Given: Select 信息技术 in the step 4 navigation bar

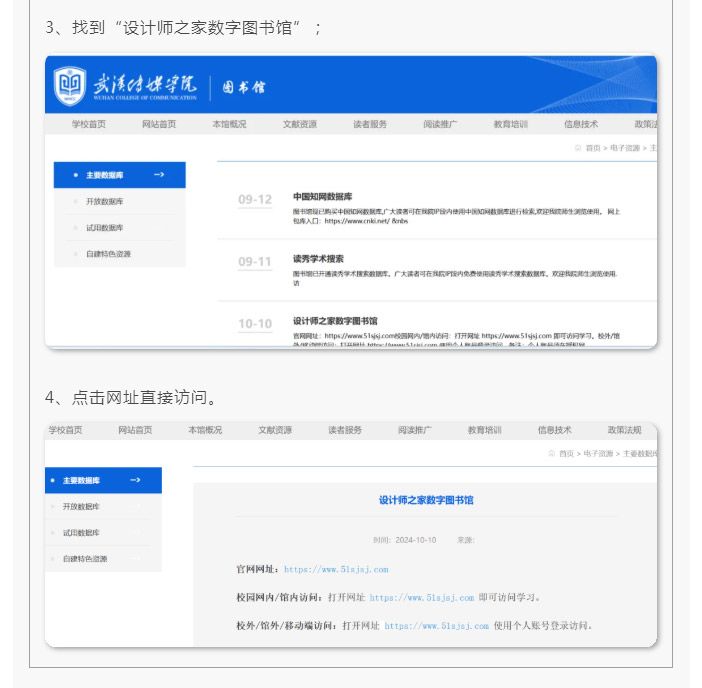Looking at the screenshot, I should [x=554, y=430].
